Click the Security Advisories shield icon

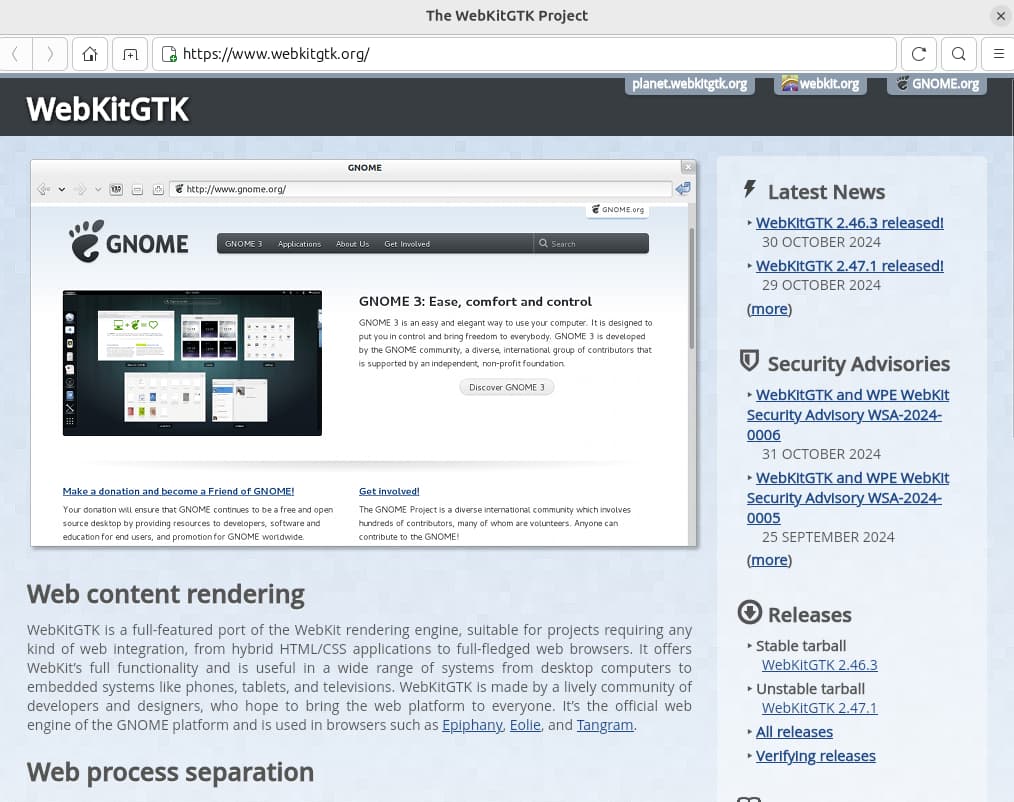click(x=749, y=360)
